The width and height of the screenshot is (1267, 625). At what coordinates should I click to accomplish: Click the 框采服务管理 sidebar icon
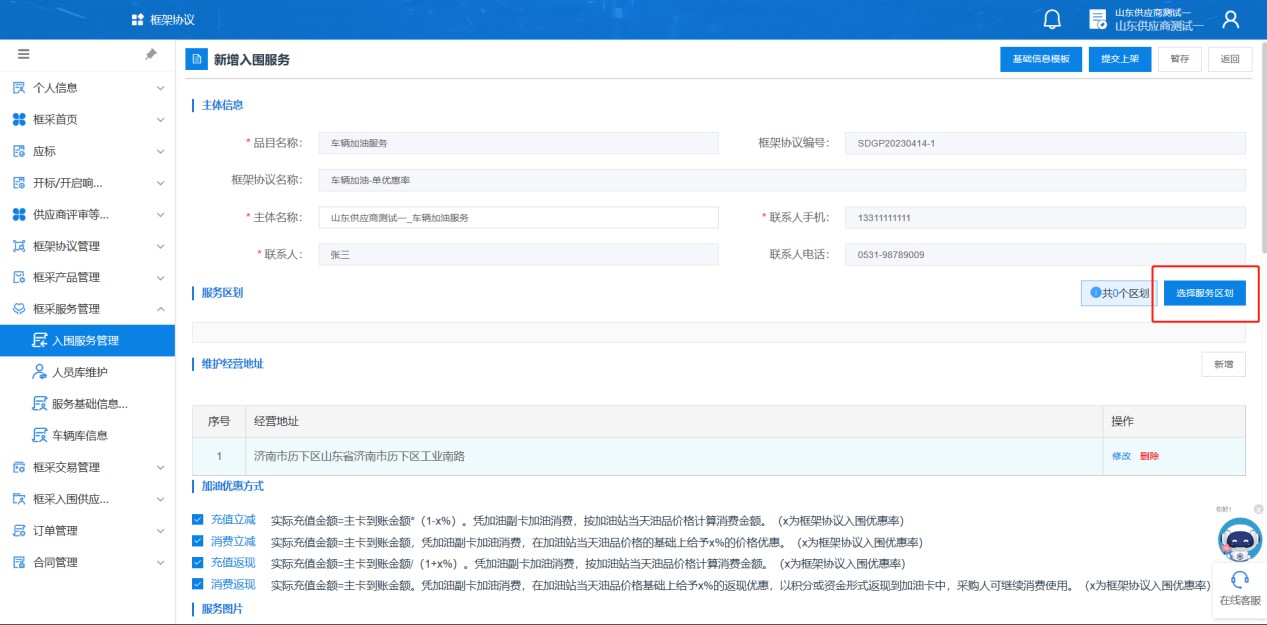(x=19, y=309)
